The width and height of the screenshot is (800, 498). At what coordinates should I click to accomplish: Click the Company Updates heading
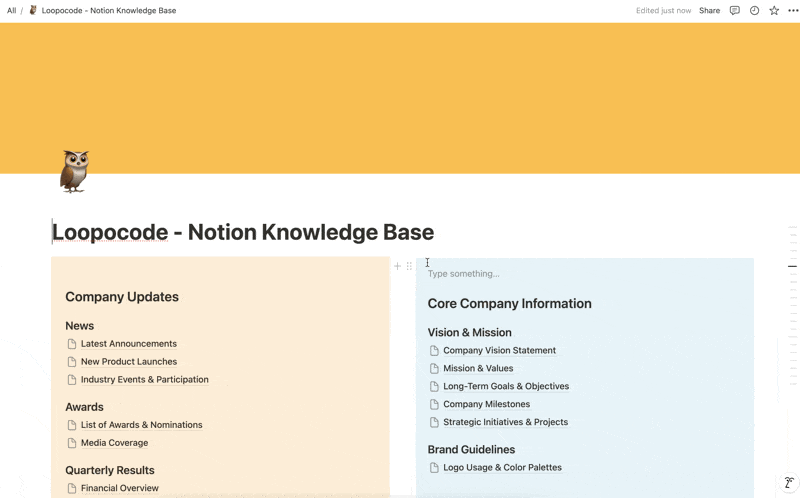click(x=122, y=297)
